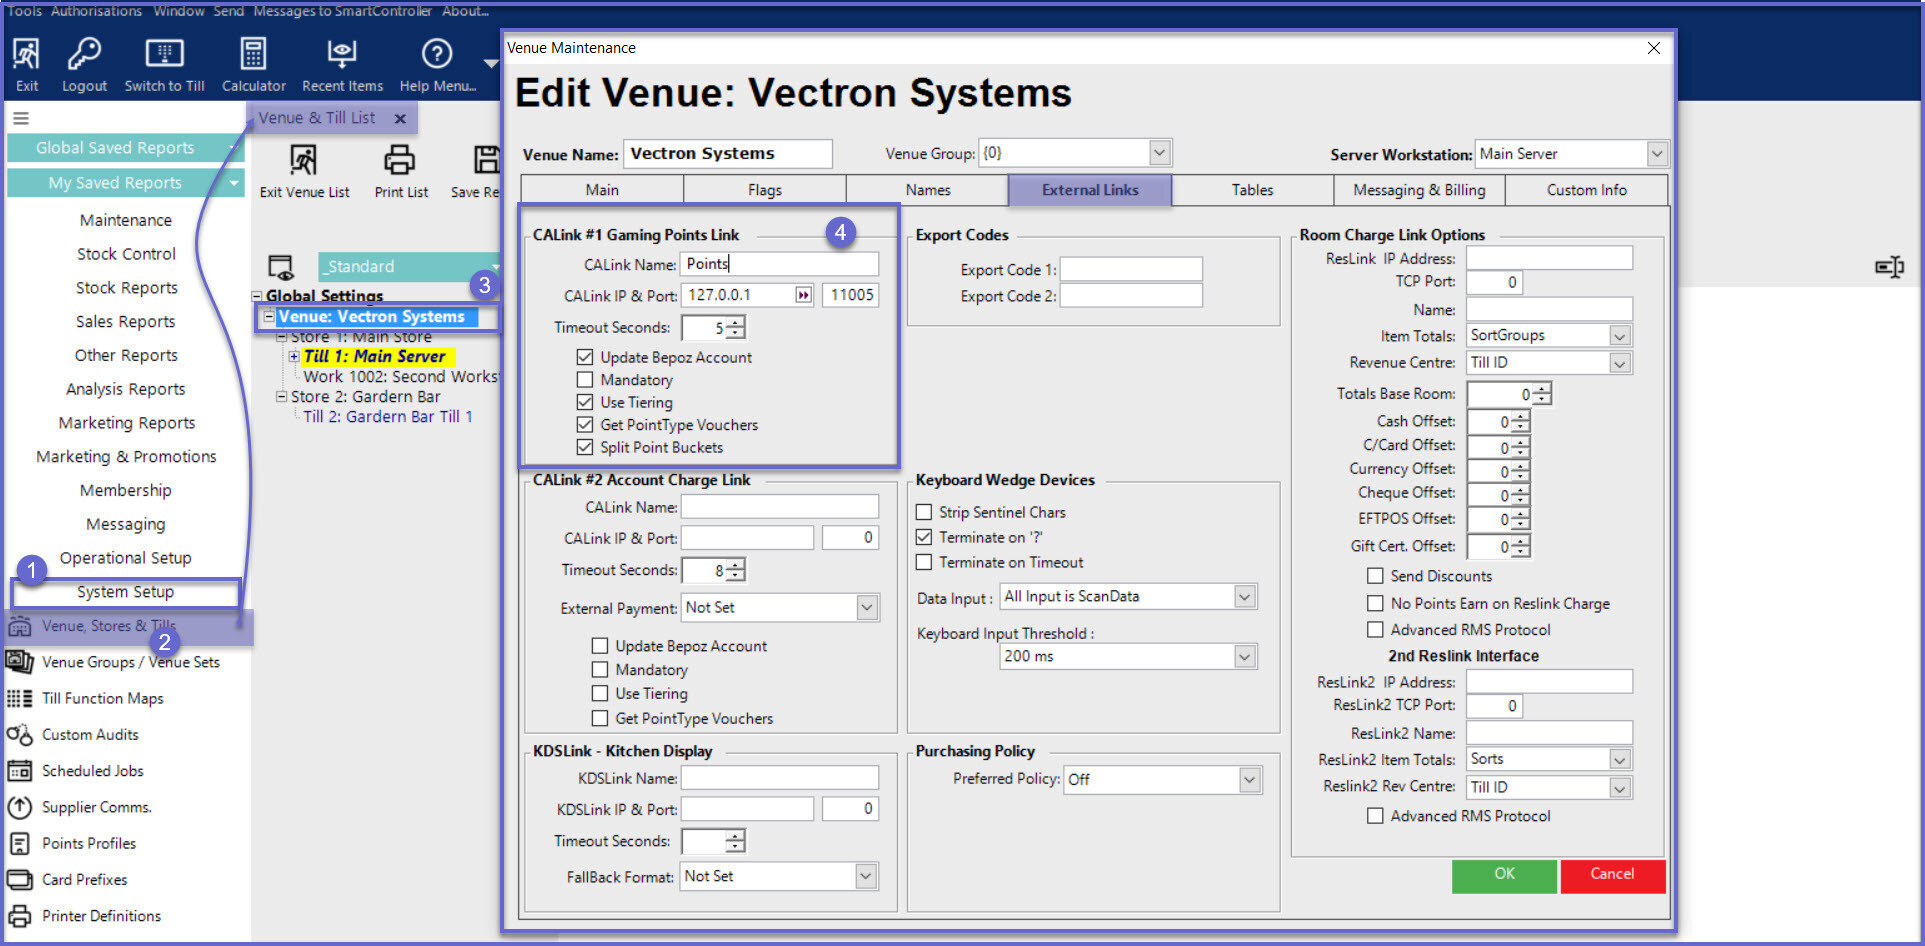Open Supplier Comms.
This screenshot has height=946, width=1925.
[96, 807]
